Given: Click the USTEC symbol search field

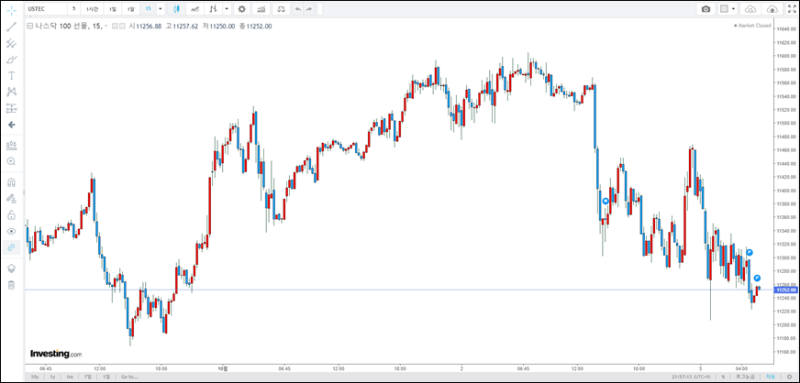Looking at the screenshot, I should [x=46, y=9].
